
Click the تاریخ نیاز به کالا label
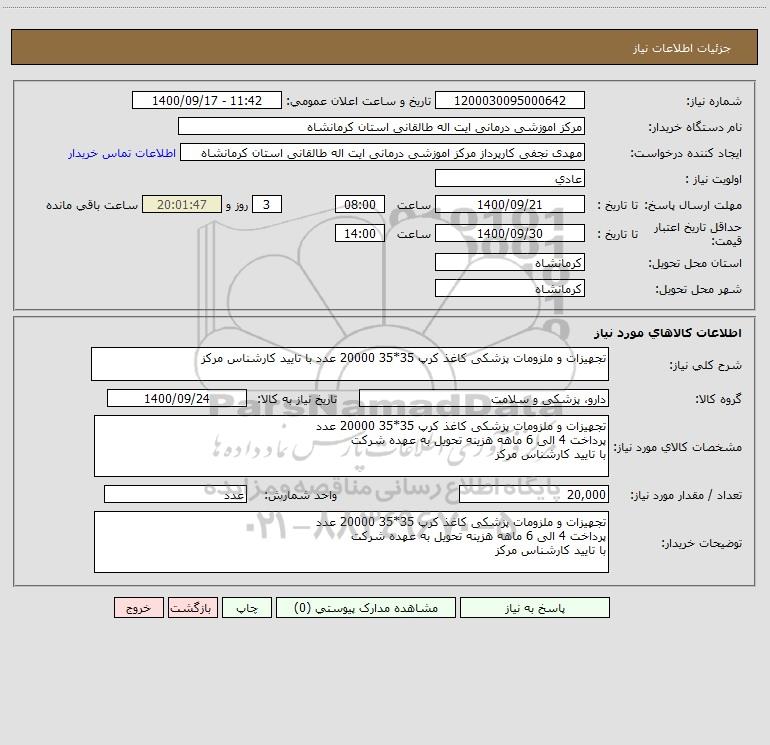point(298,399)
